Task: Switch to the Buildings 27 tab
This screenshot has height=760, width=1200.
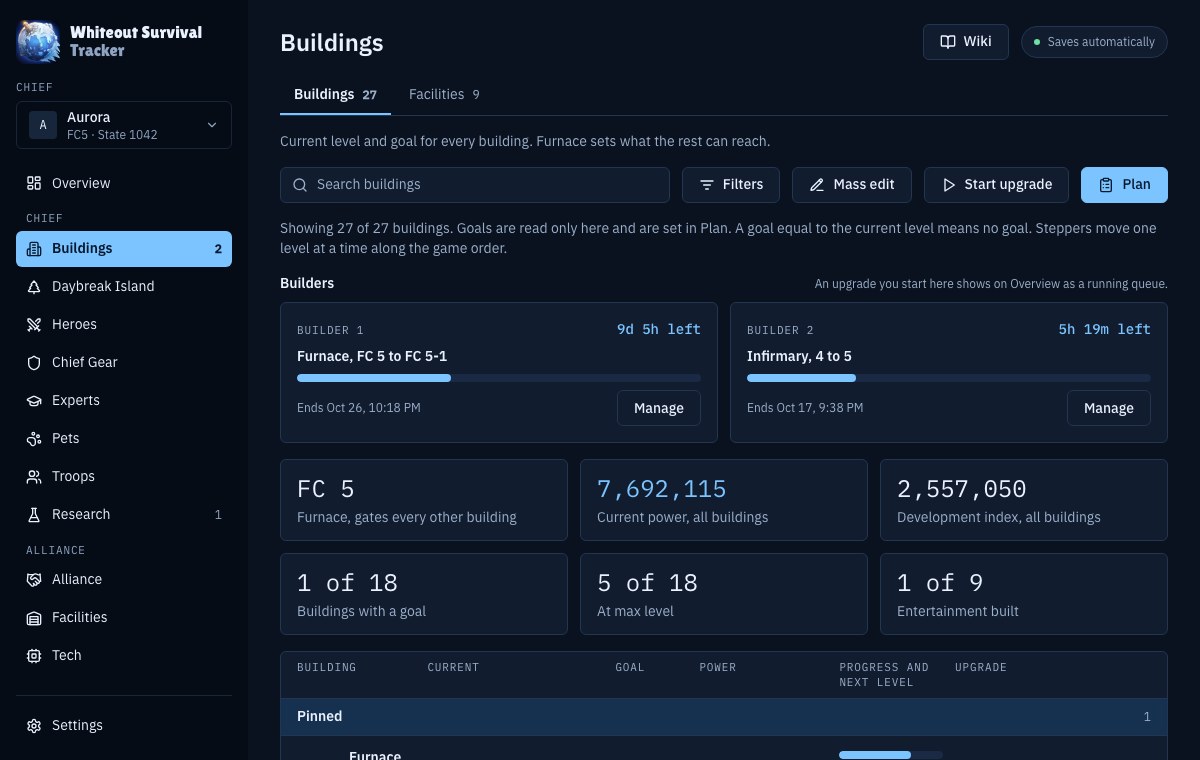Action: (x=335, y=95)
